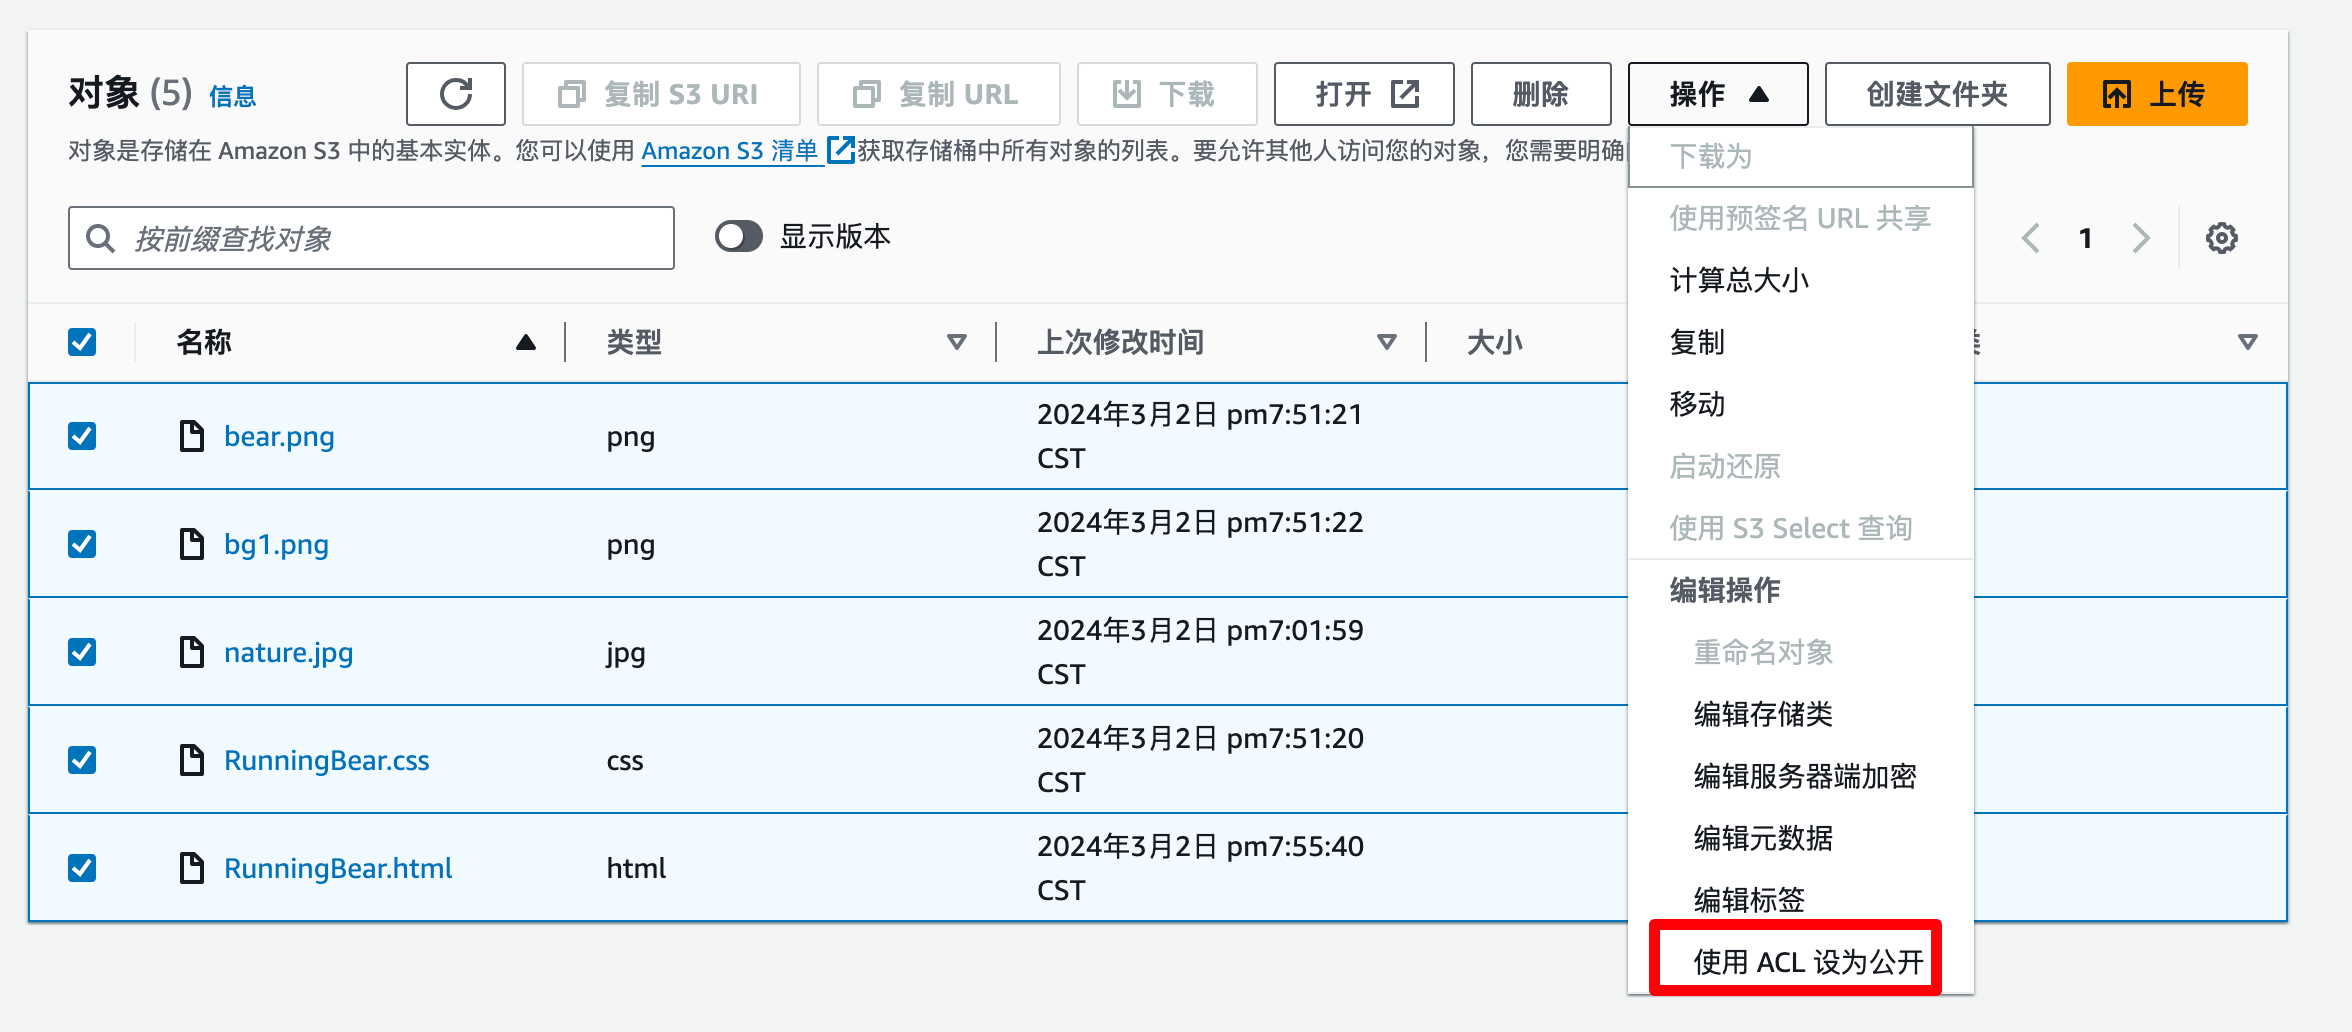The width and height of the screenshot is (2352, 1032).
Task: Click the file icon beside nature.jpg
Action: [192, 652]
